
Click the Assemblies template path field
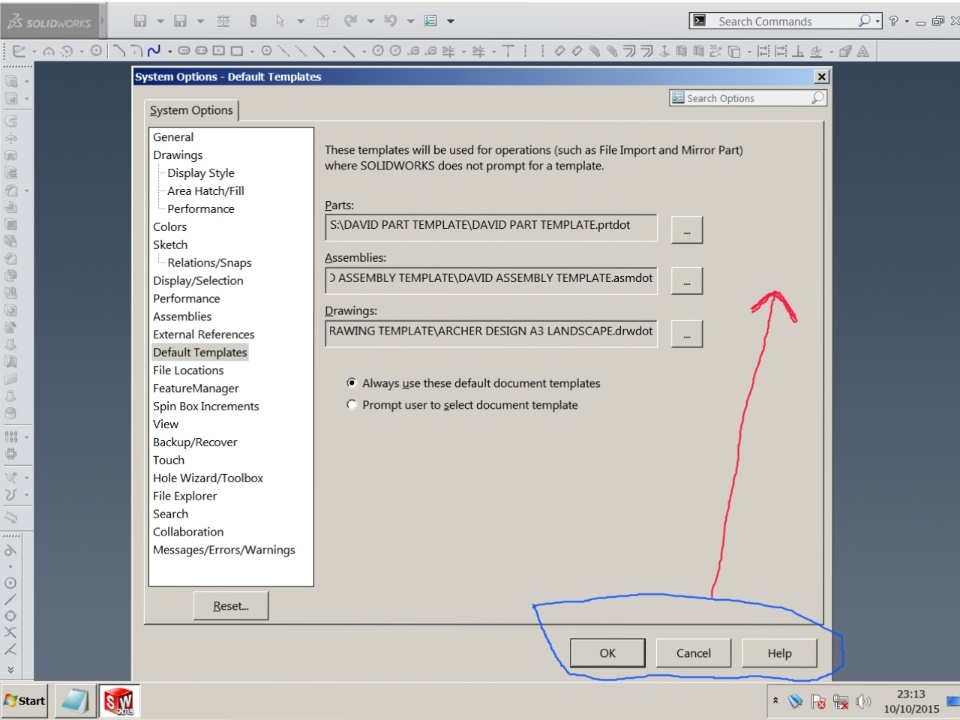point(491,280)
